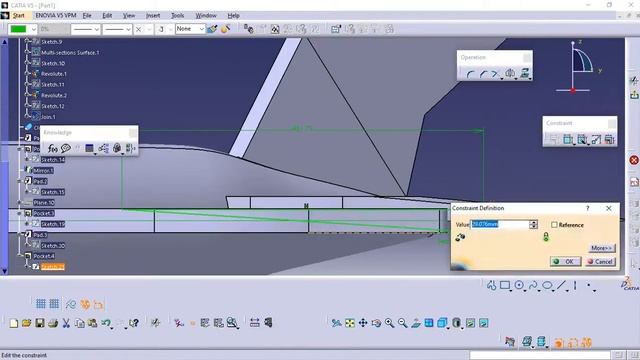Select the Rectangle sketch tool
640x360 pixels.
point(505,286)
